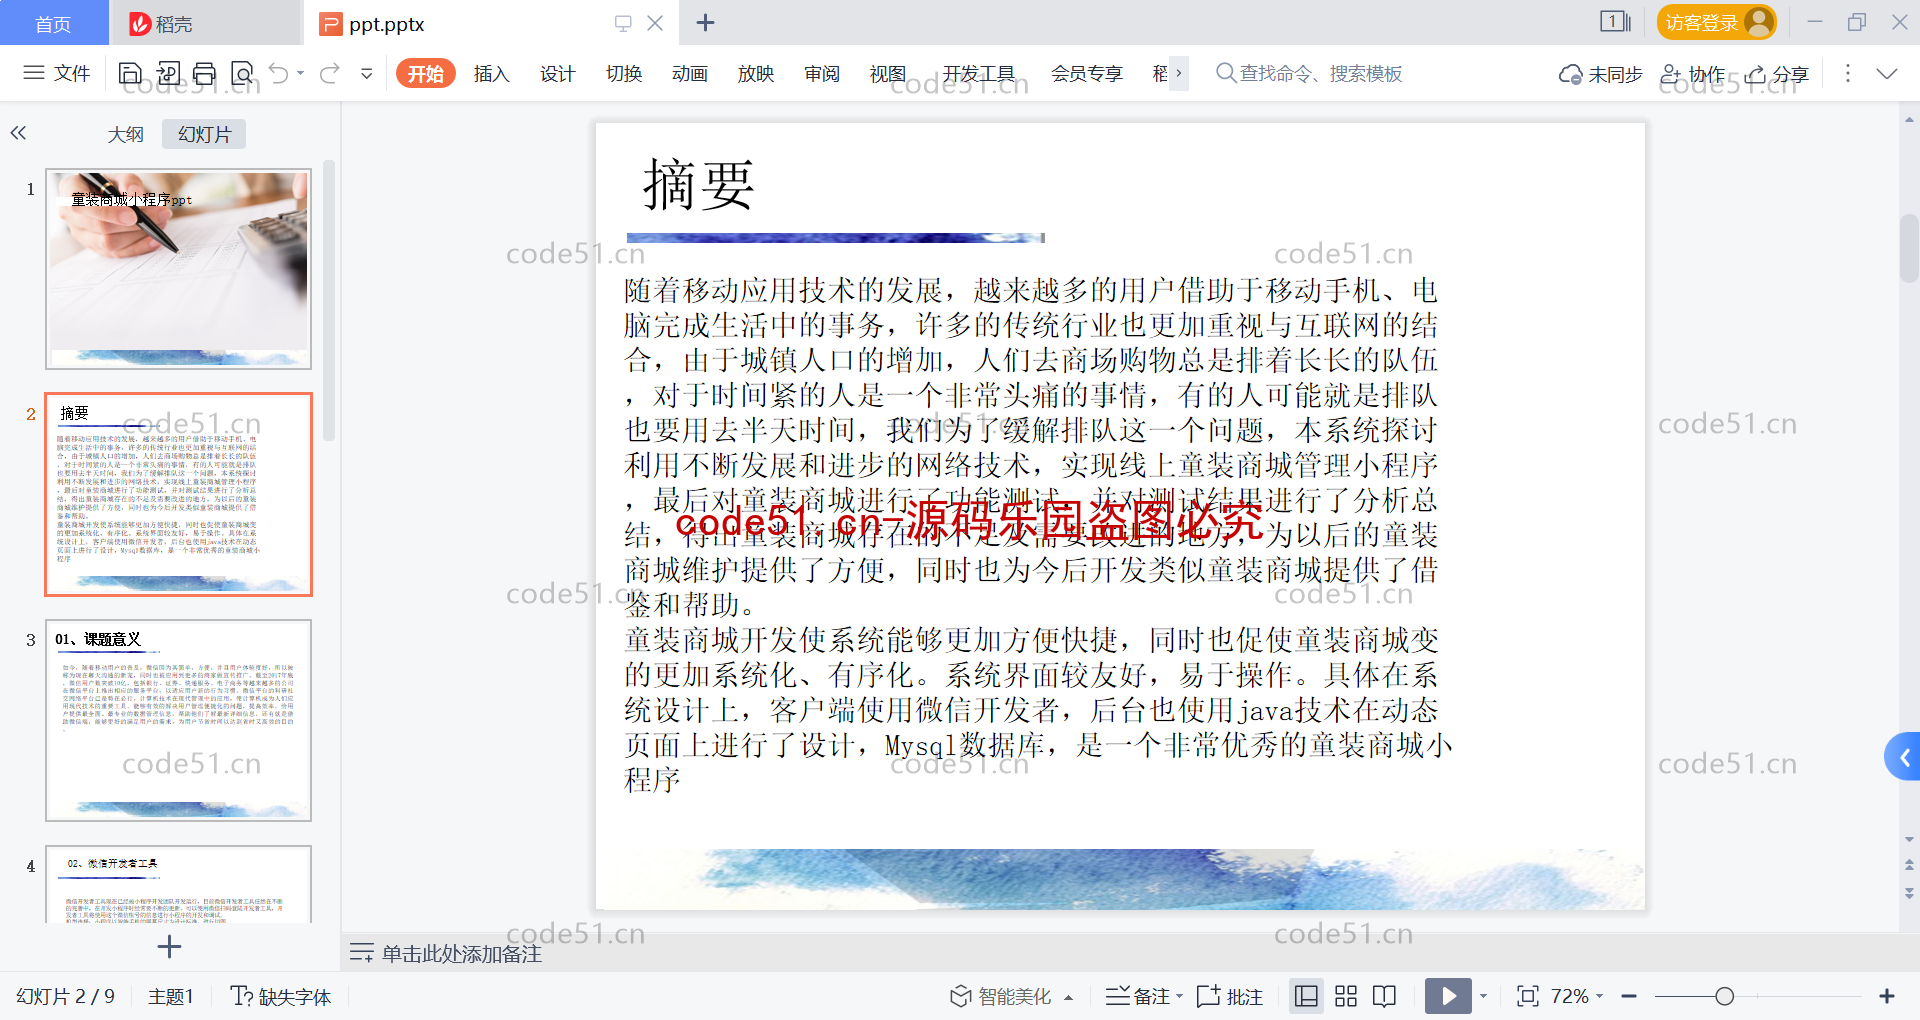Click the 摘要 slide title
The image size is (1920, 1020).
click(698, 185)
